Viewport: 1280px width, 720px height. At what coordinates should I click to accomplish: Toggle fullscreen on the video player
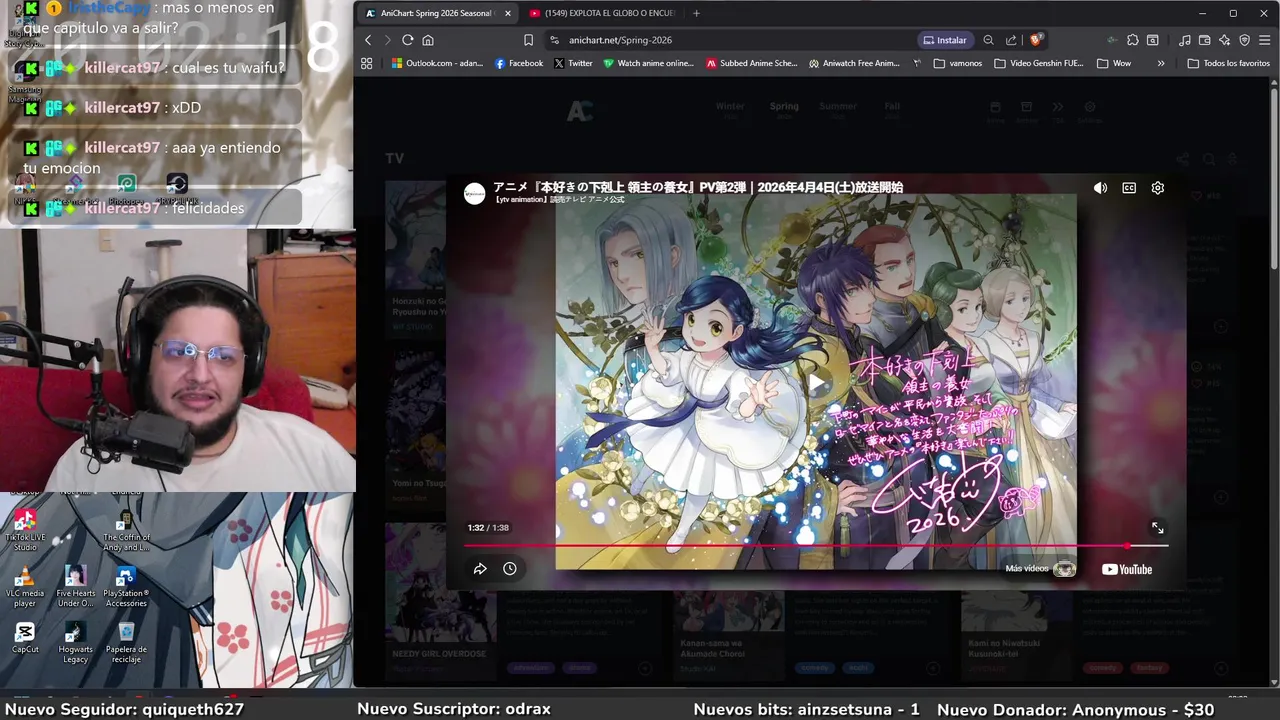point(1157,528)
